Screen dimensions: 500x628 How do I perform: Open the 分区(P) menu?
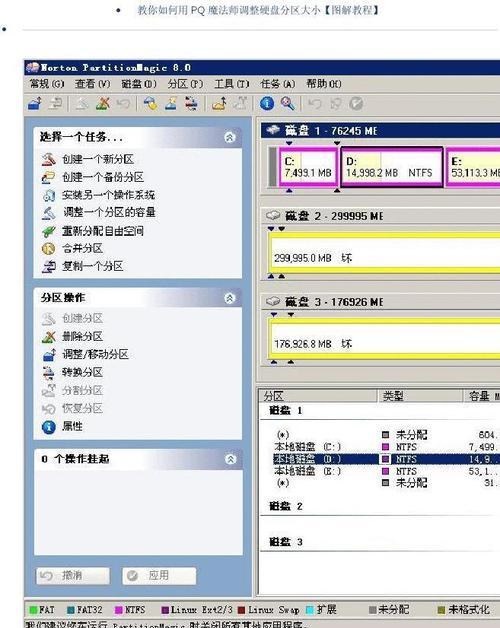pyautogui.click(x=185, y=84)
